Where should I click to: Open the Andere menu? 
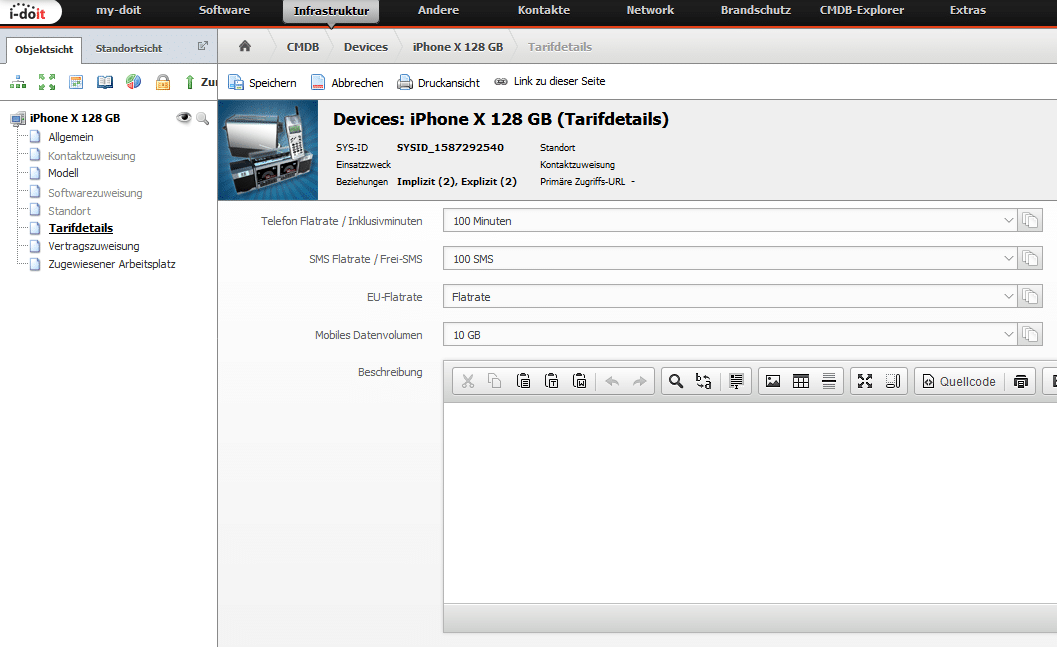point(438,10)
